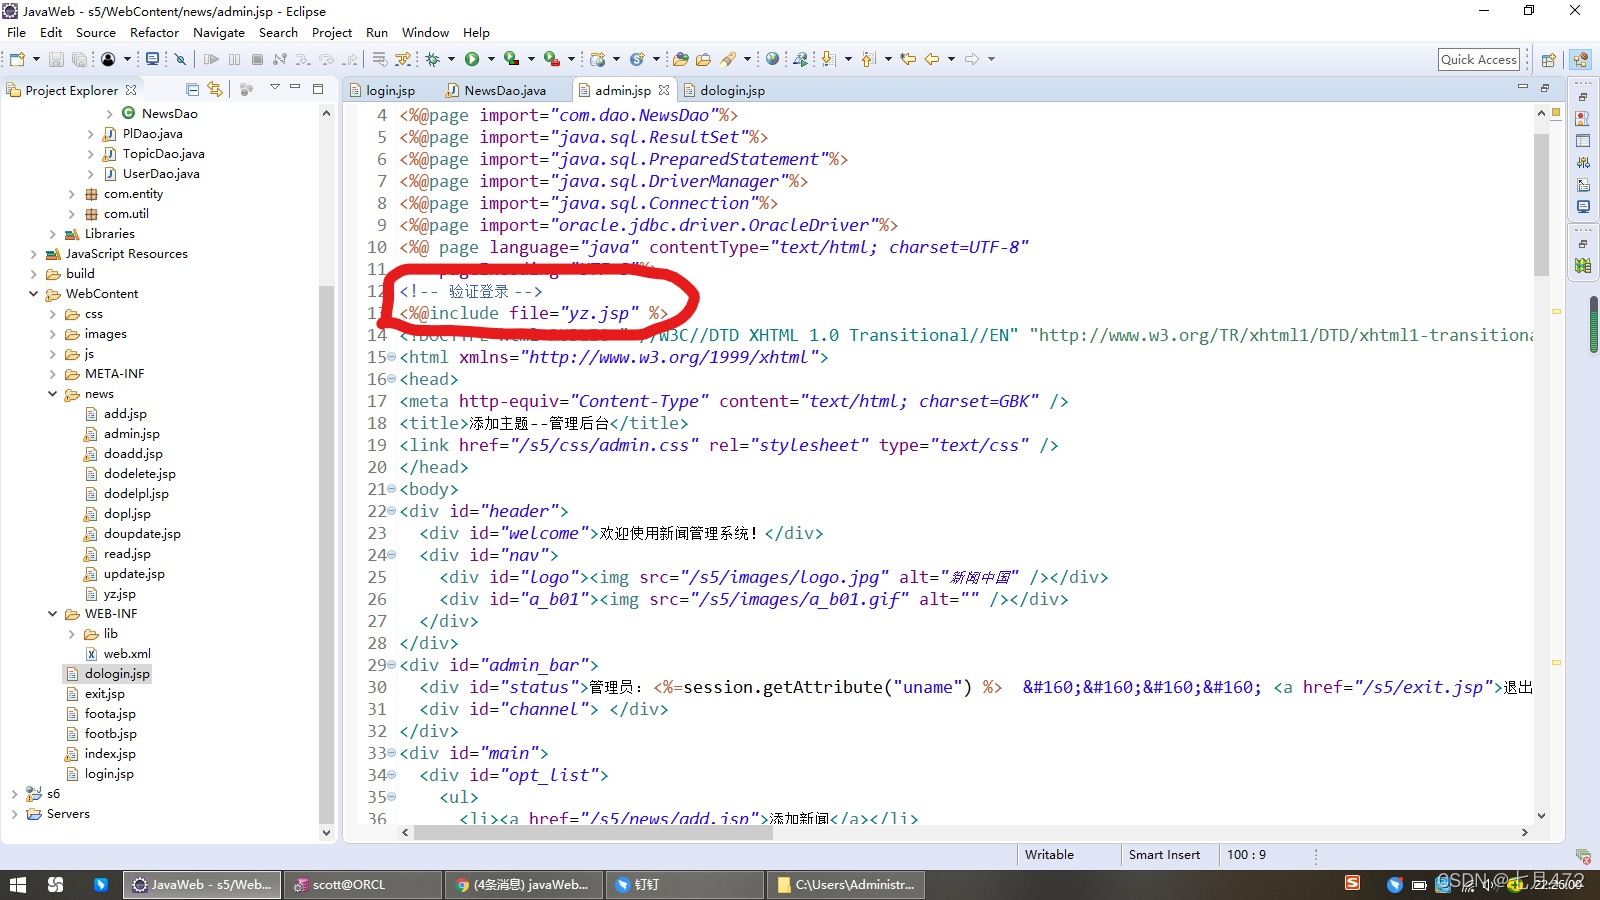
Task: Collapse All folders in Project Explorer toolbar
Action: [192, 89]
